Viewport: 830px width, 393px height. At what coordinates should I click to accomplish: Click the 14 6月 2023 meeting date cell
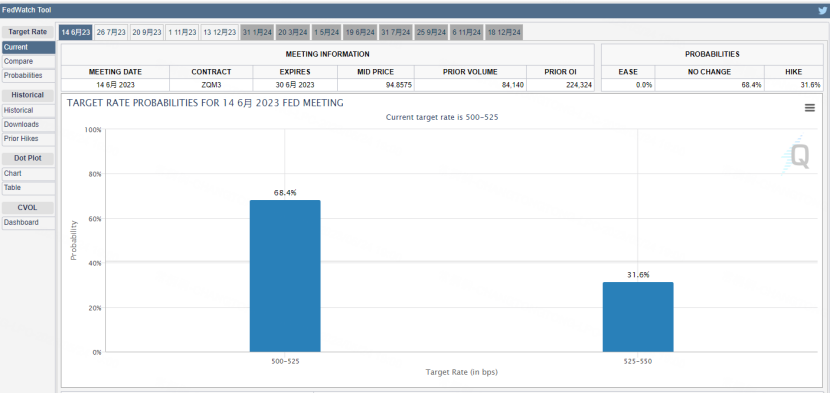115,85
